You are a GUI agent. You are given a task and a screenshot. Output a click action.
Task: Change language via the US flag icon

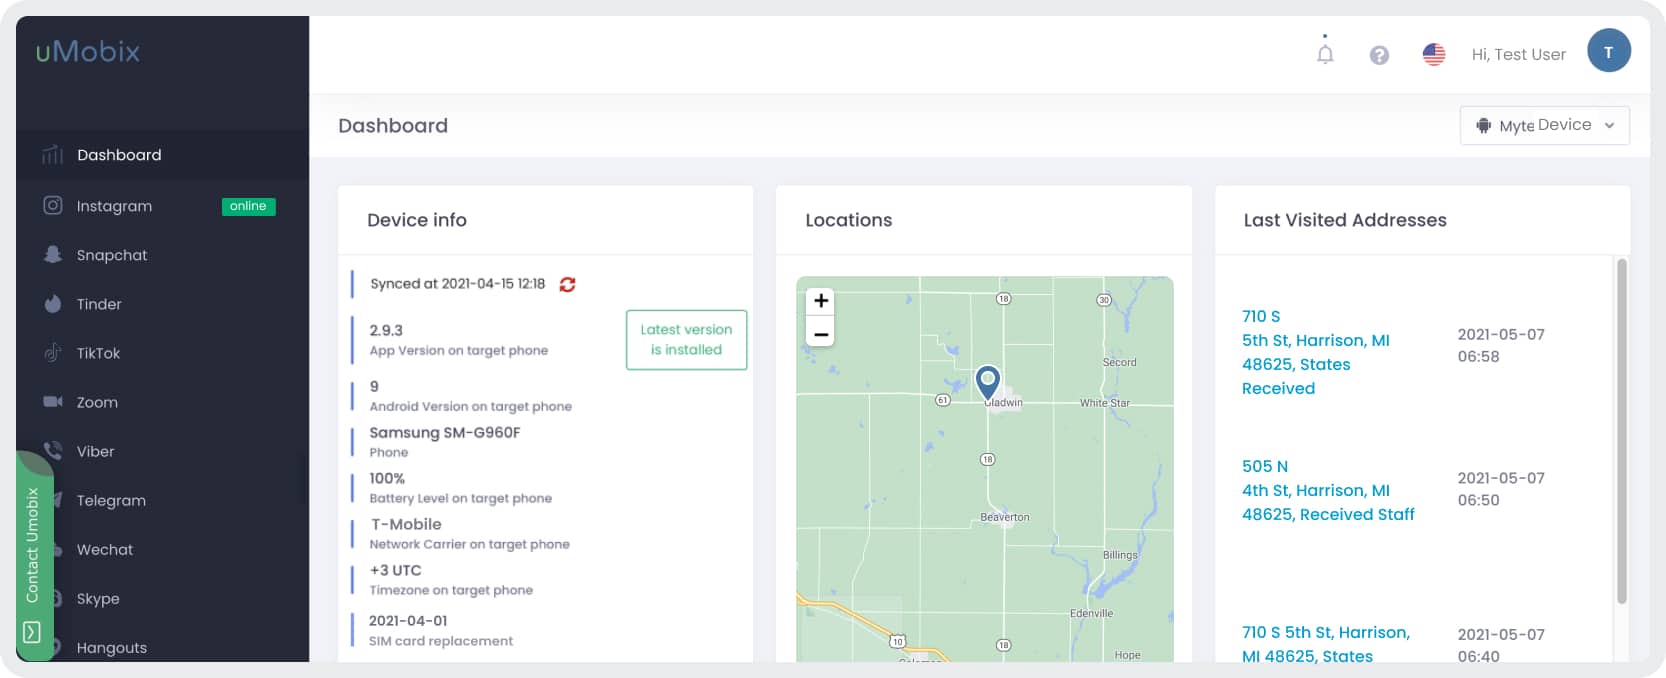pyautogui.click(x=1434, y=55)
